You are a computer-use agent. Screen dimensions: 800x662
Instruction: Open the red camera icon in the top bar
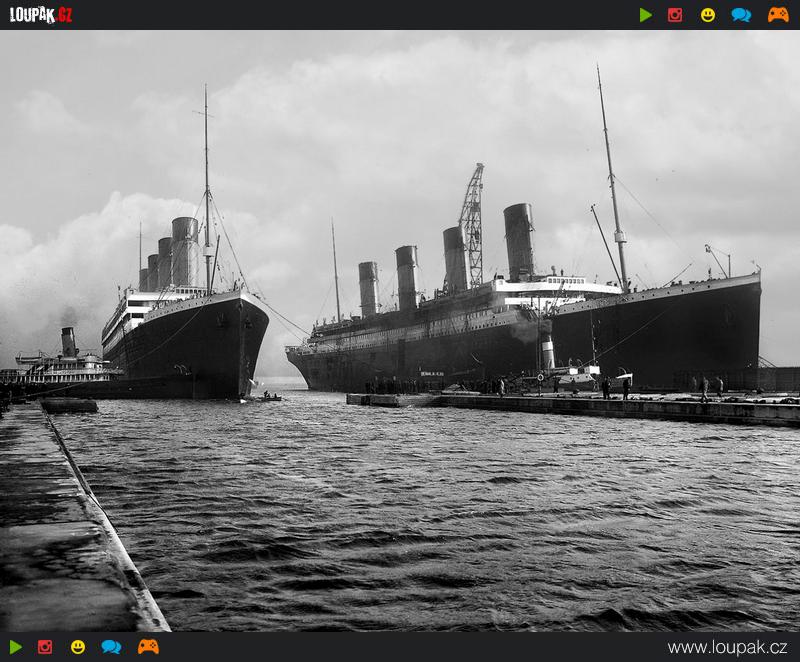[675, 15]
